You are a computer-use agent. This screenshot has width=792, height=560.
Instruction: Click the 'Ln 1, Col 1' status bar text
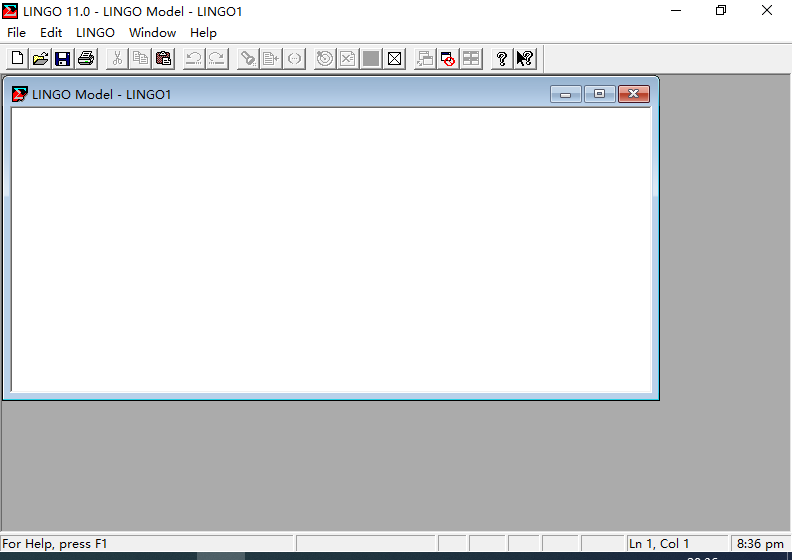(x=659, y=544)
